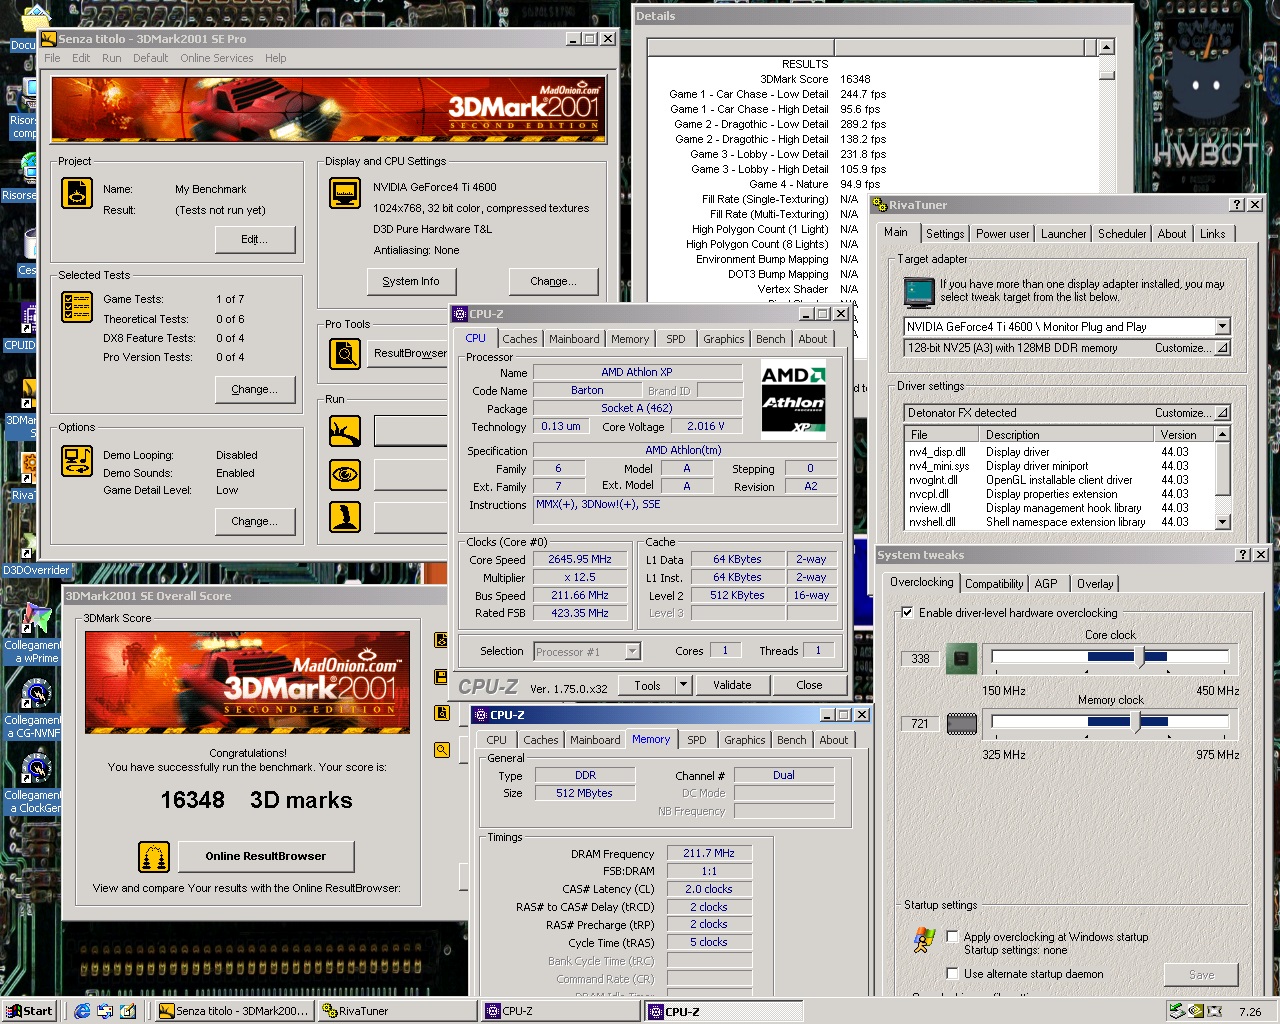Open the Run menu in 3DMark2001
The width and height of the screenshot is (1280, 1024).
(x=112, y=58)
